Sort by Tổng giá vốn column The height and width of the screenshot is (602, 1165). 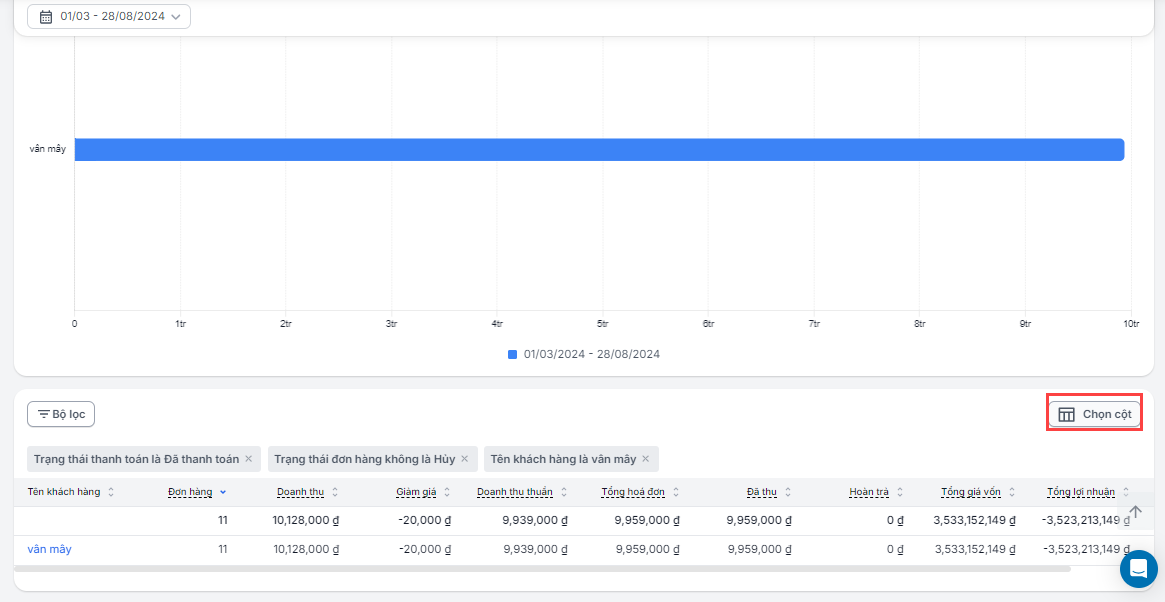tap(978, 492)
